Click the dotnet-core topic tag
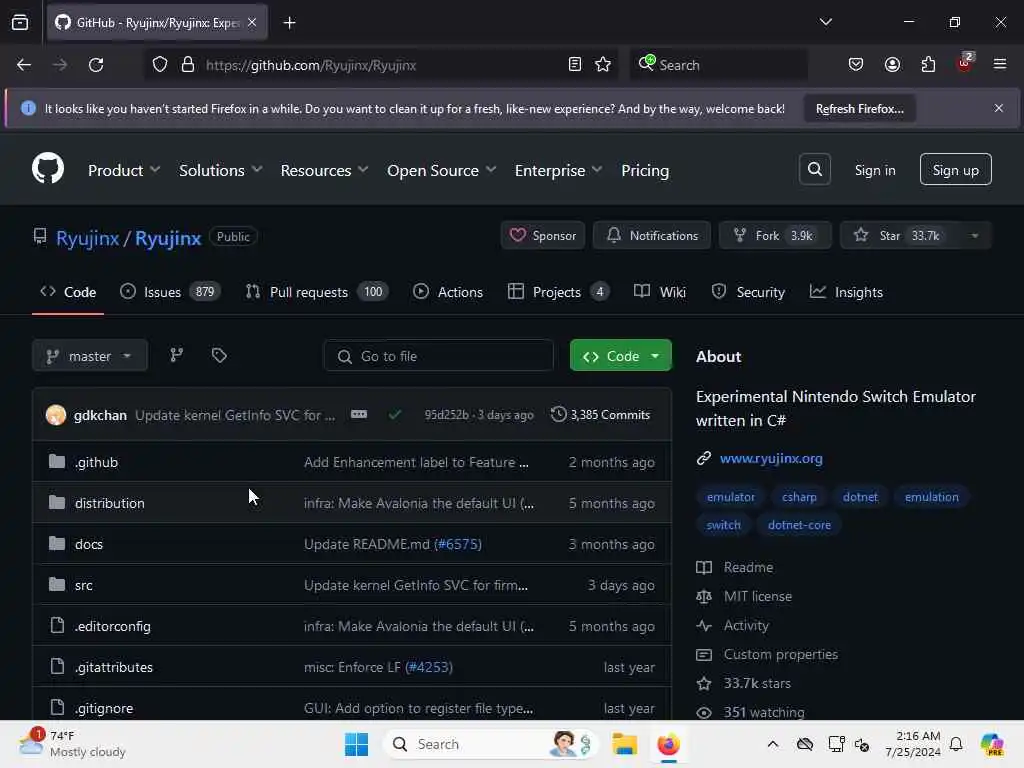 pos(799,524)
